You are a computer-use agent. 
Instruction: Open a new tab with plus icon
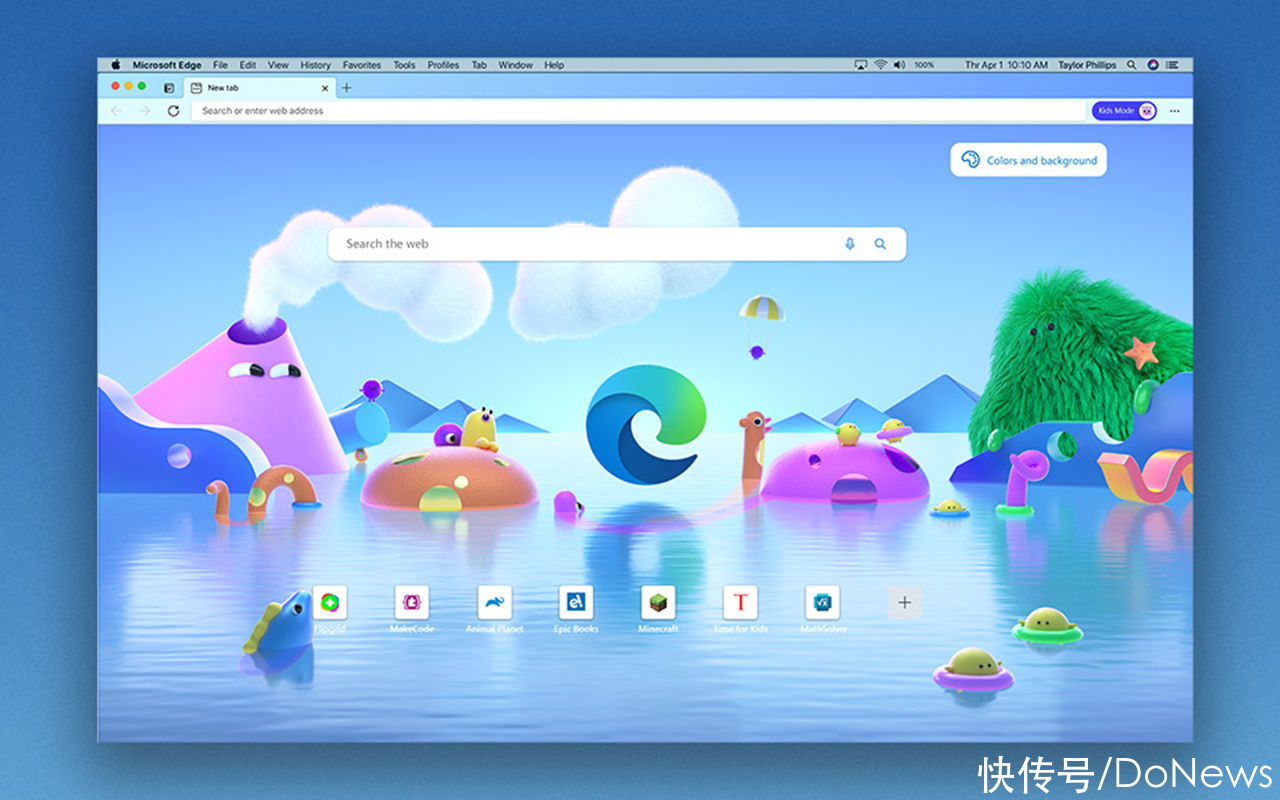click(x=347, y=88)
